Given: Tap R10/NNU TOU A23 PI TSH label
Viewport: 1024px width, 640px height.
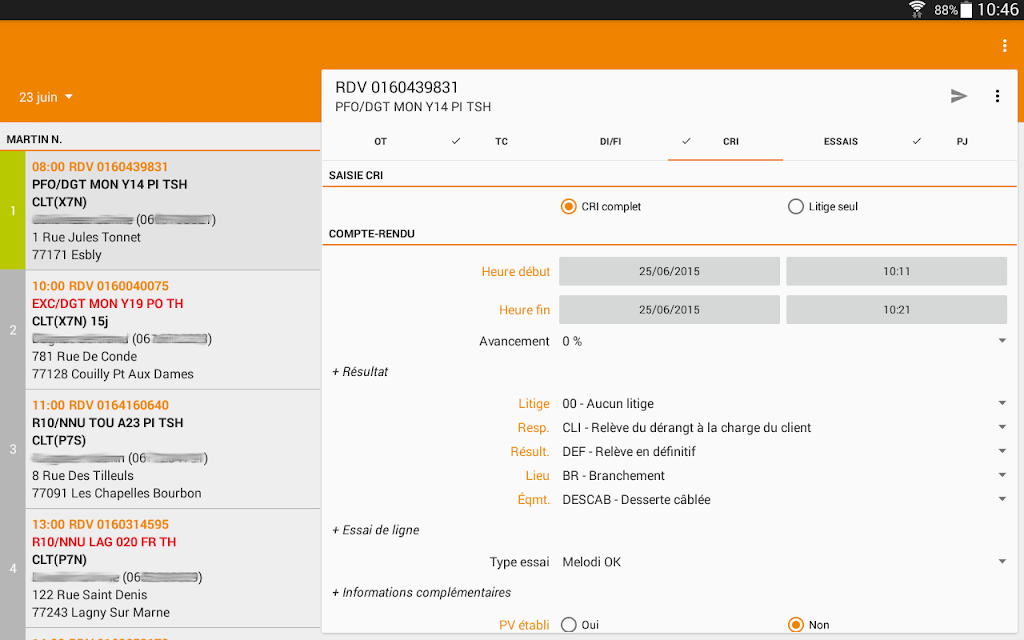Looking at the screenshot, I should tap(108, 423).
